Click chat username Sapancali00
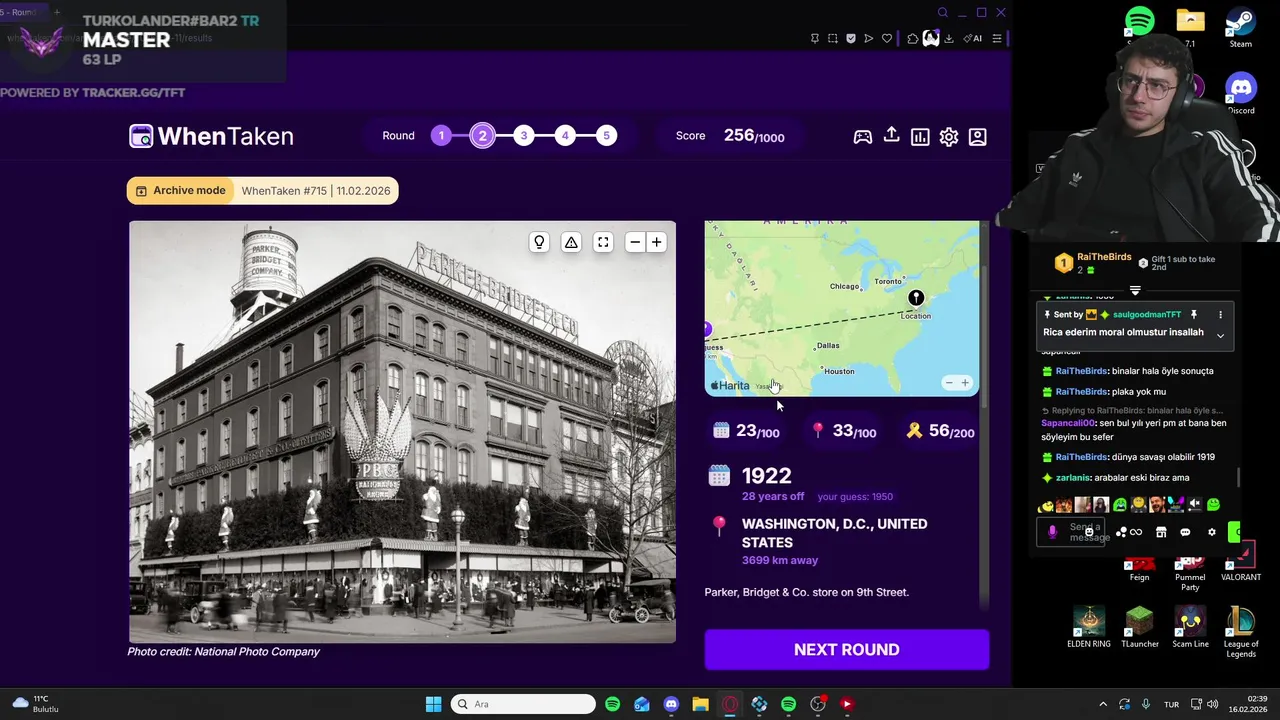This screenshot has width=1280, height=720. (1068, 423)
